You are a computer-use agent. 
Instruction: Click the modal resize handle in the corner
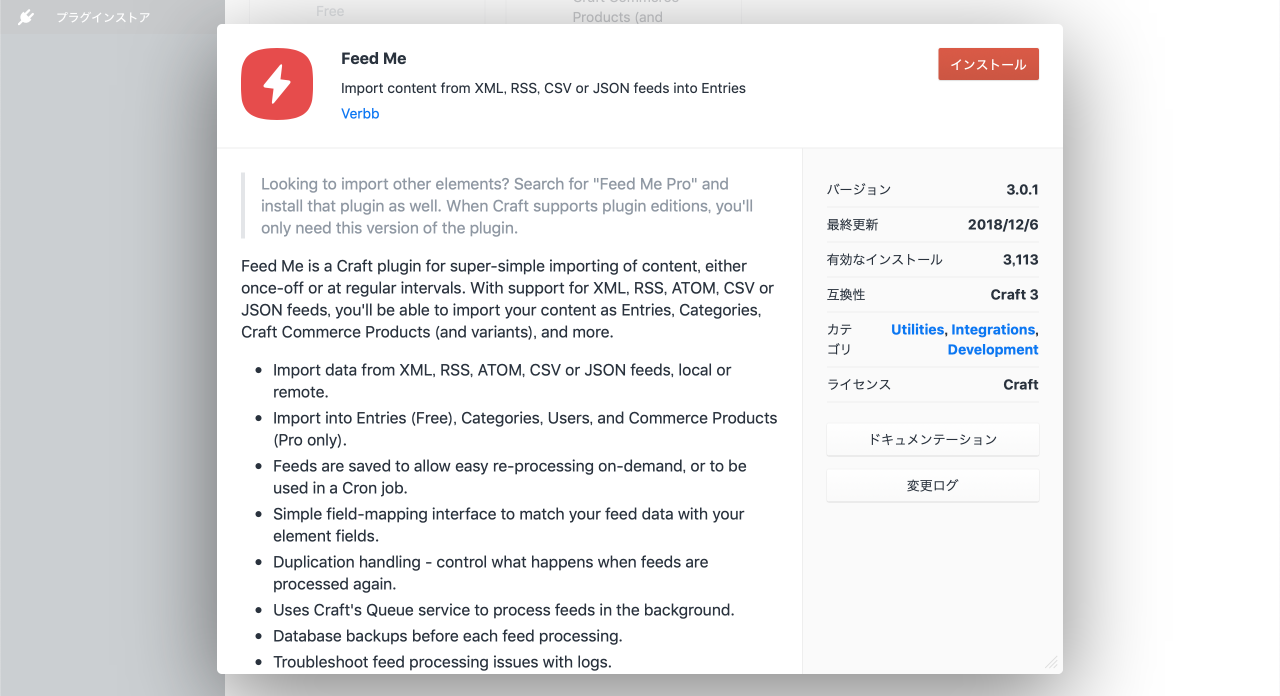tap(1050, 662)
